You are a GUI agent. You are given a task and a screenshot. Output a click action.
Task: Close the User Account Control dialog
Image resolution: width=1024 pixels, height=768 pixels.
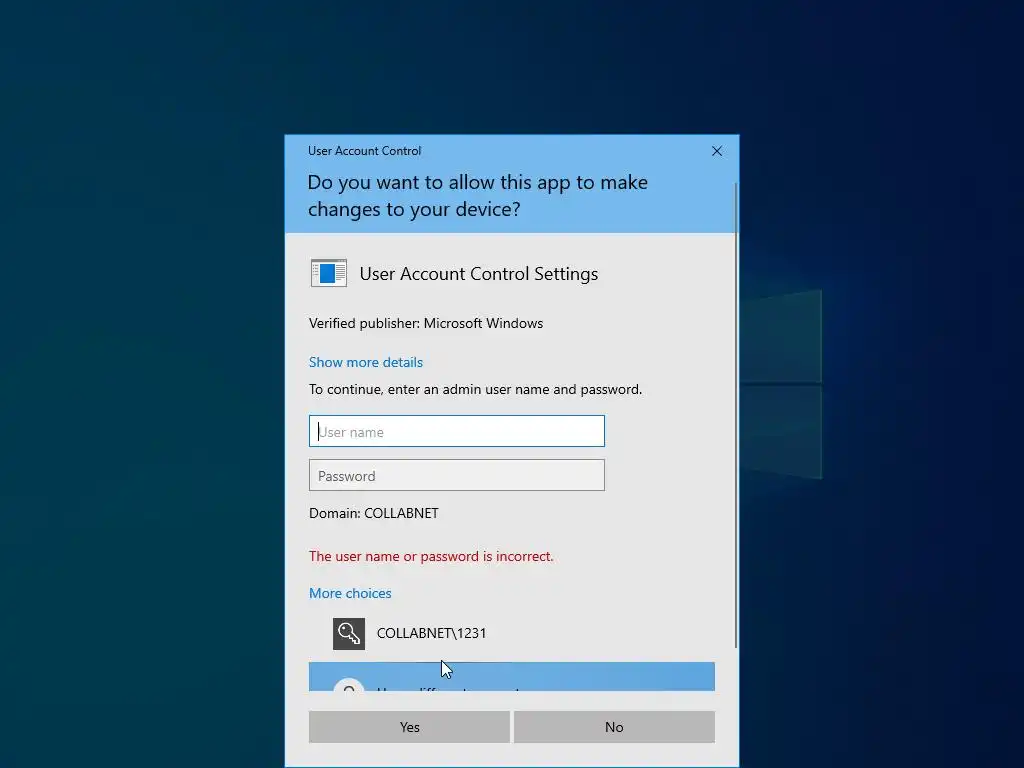(716, 151)
